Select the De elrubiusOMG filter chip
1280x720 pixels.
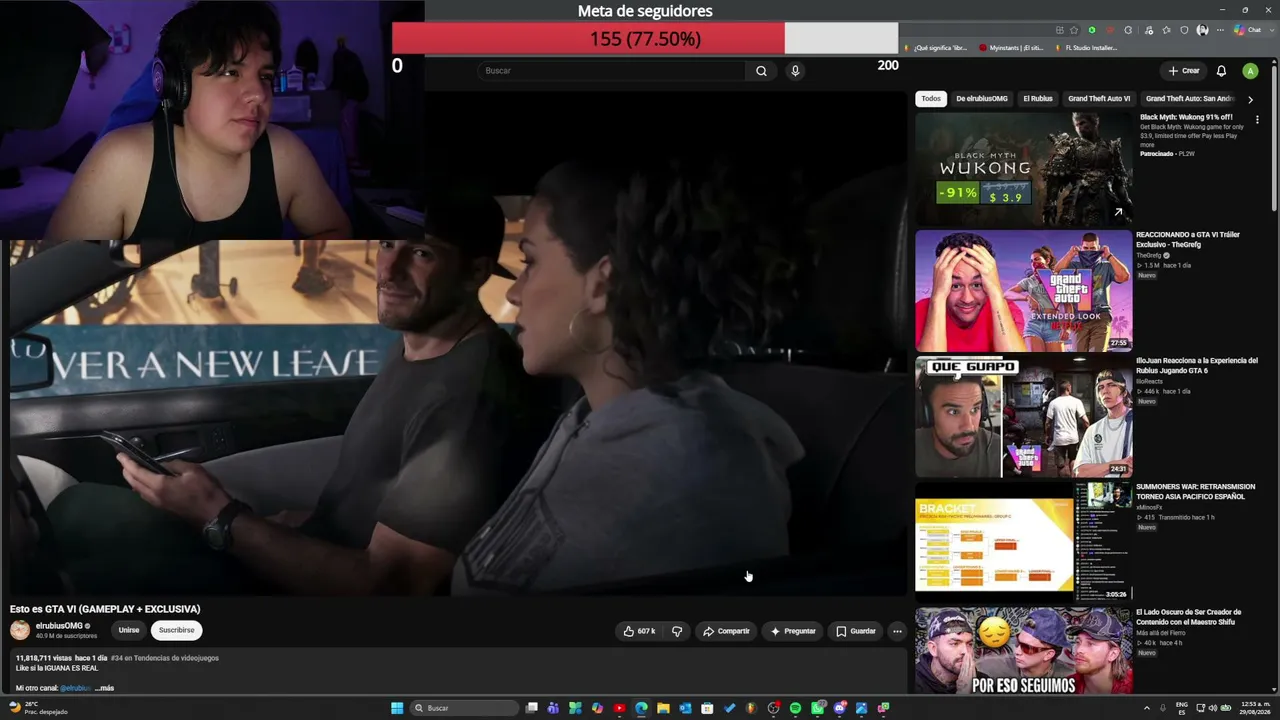pyautogui.click(x=982, y=99)
